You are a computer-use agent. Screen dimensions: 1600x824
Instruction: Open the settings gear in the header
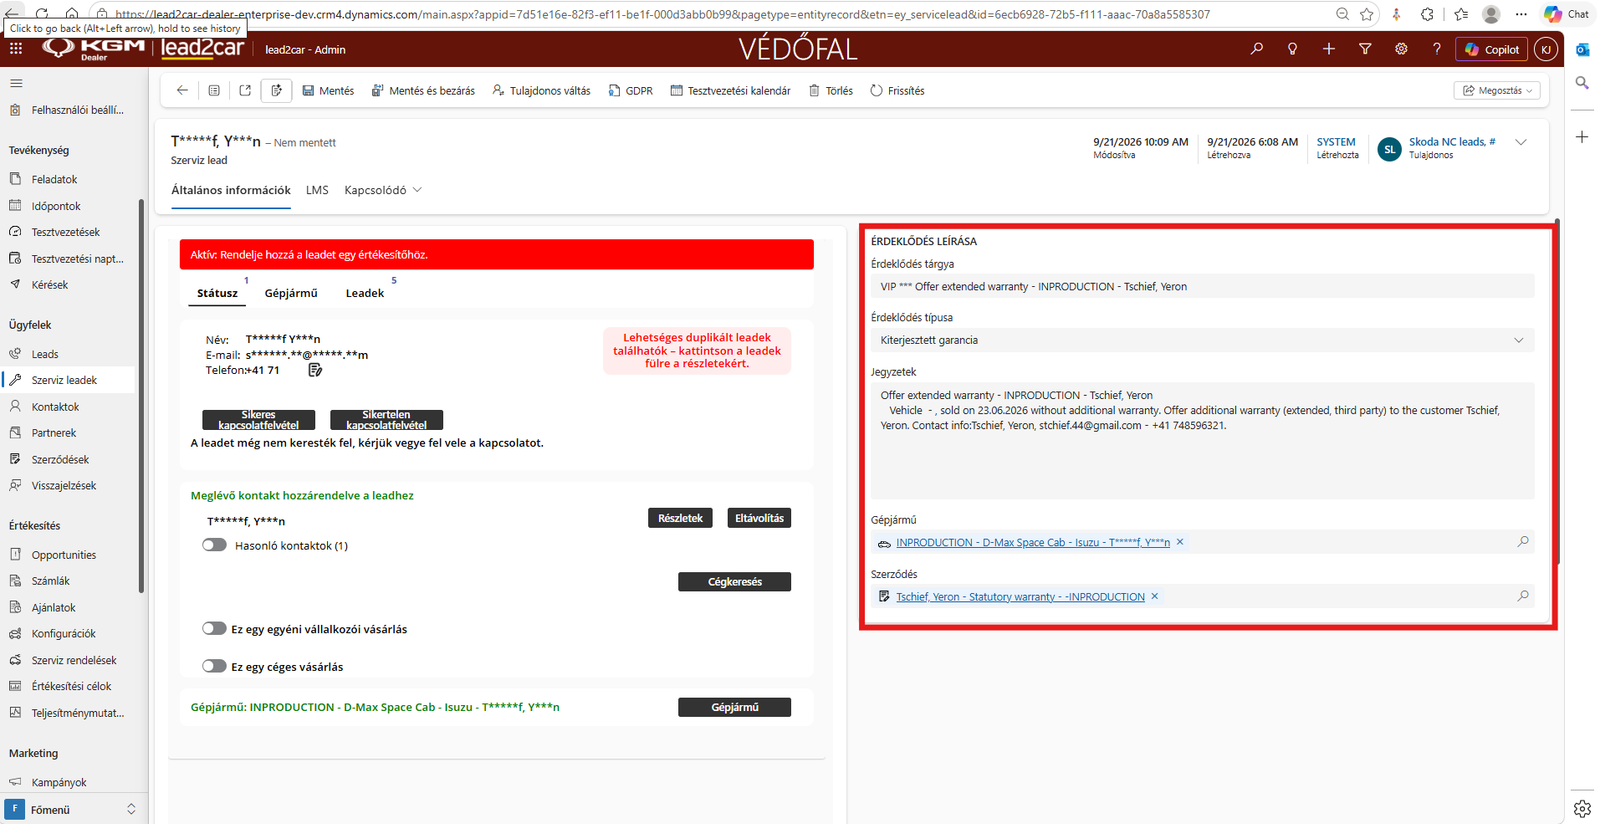tap(1401, 49)
